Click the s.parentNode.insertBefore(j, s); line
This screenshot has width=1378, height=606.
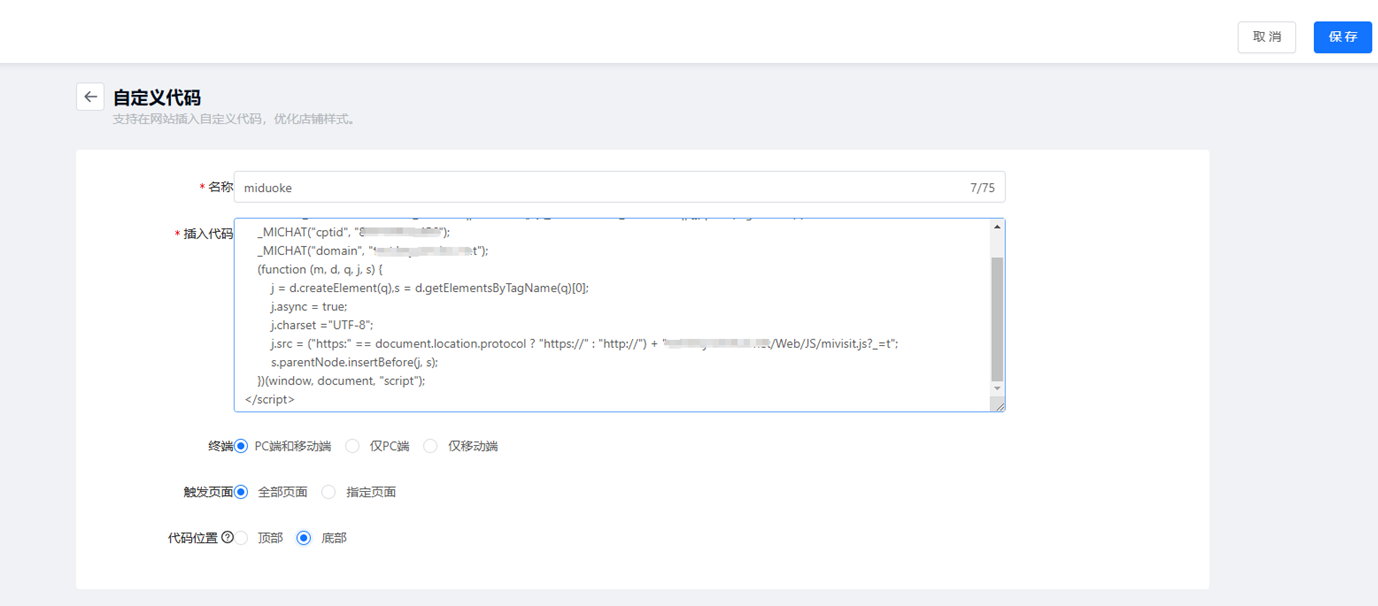(354, 362)
